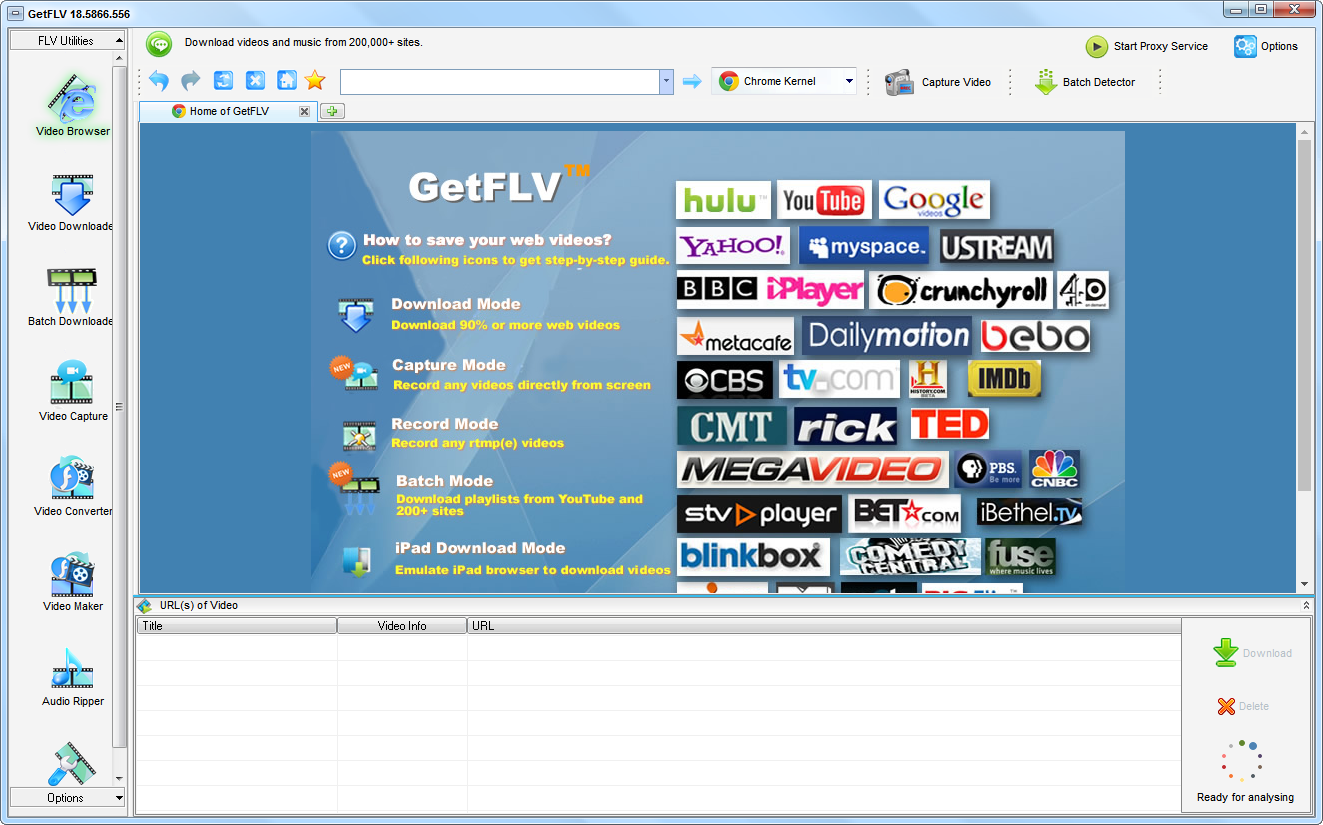This screenshot has height=825, width=1323.
Task: Click the browser page vertical scrollbar
Action: coord(1304,315)
